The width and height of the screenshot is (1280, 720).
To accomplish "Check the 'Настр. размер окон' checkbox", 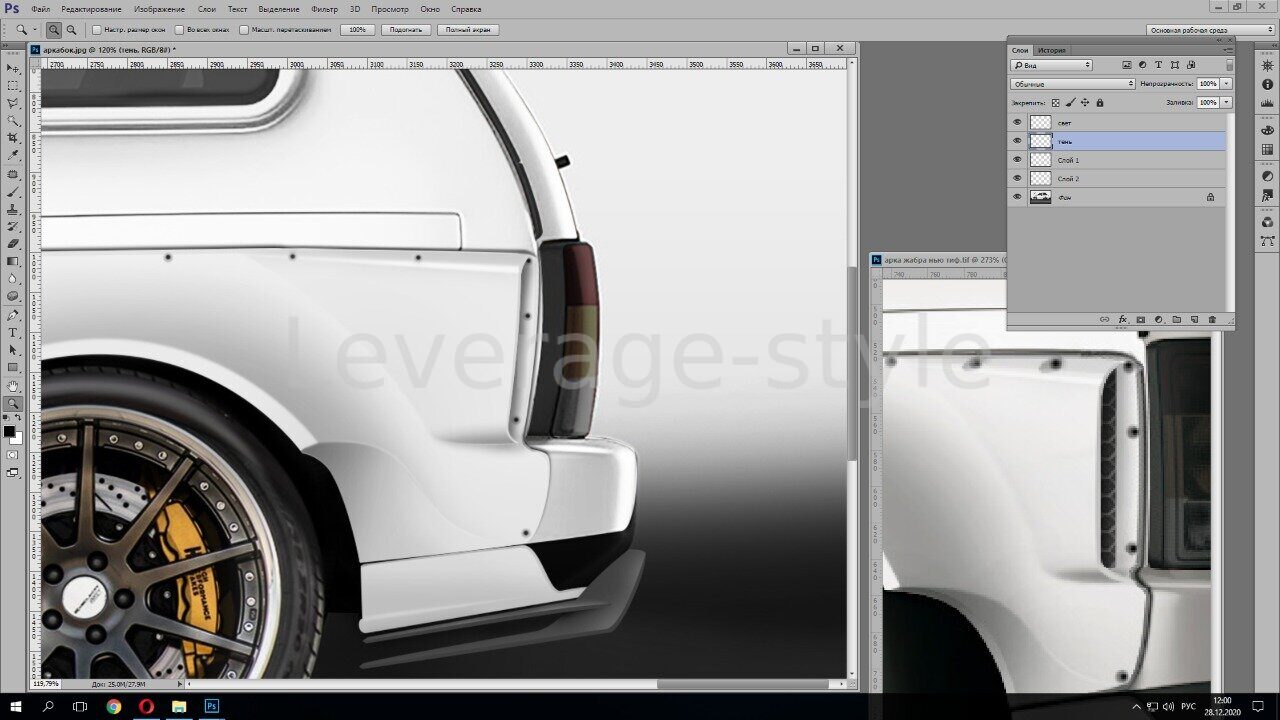I will pyautogui.click(x=97, y=30).
